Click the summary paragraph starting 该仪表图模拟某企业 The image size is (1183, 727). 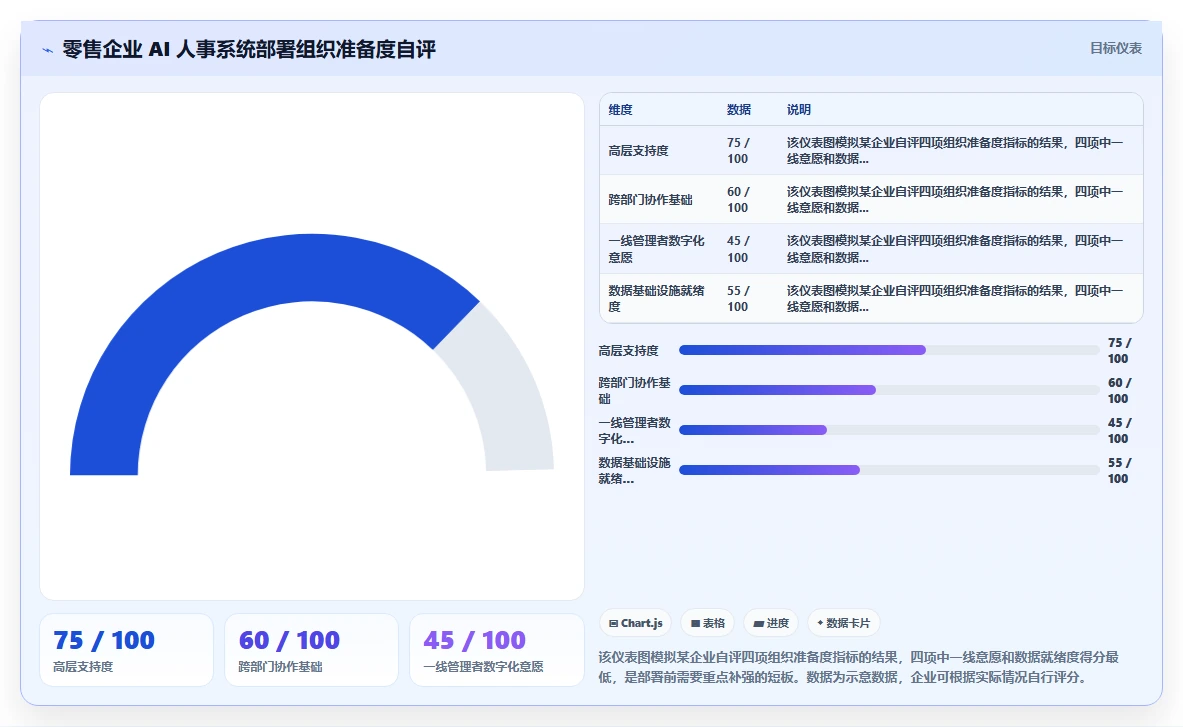point(859,667)
